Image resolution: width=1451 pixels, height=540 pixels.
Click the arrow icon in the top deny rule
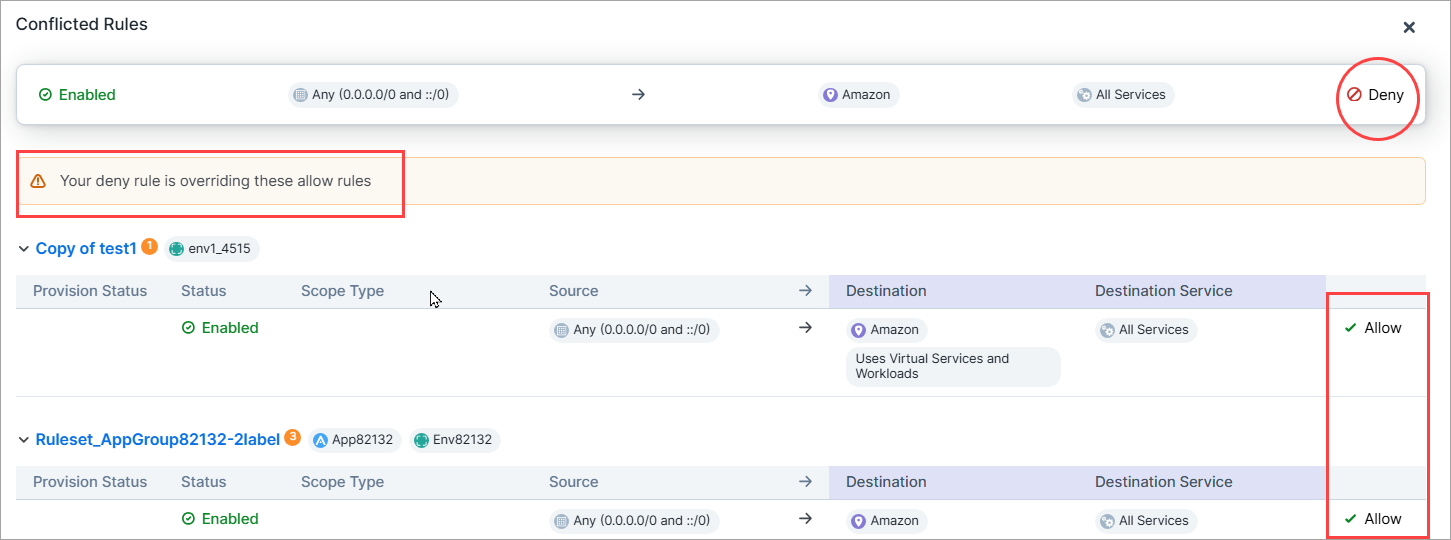(x=639, y=95)
